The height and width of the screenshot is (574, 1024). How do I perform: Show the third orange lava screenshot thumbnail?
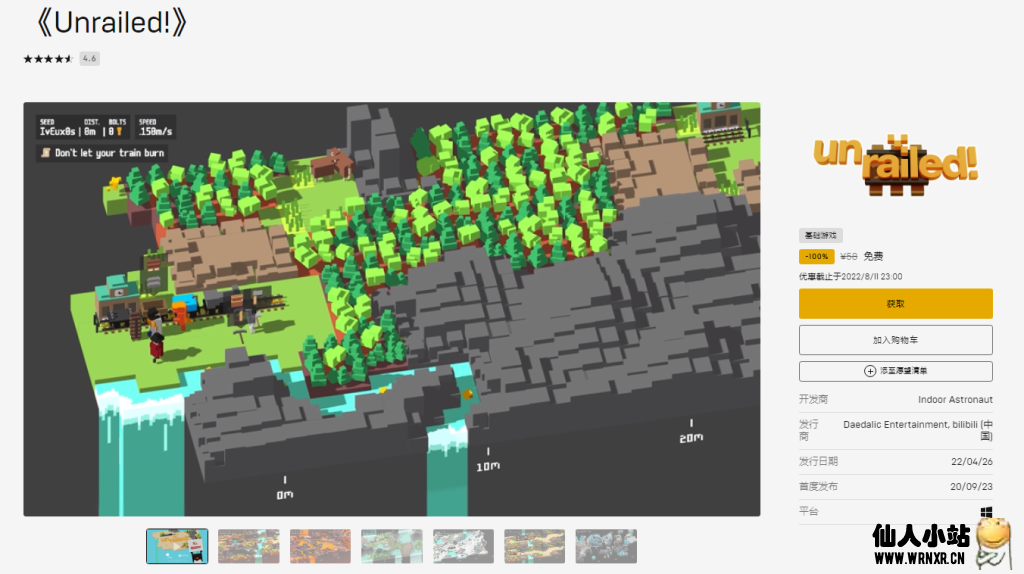tap(320, 546)
